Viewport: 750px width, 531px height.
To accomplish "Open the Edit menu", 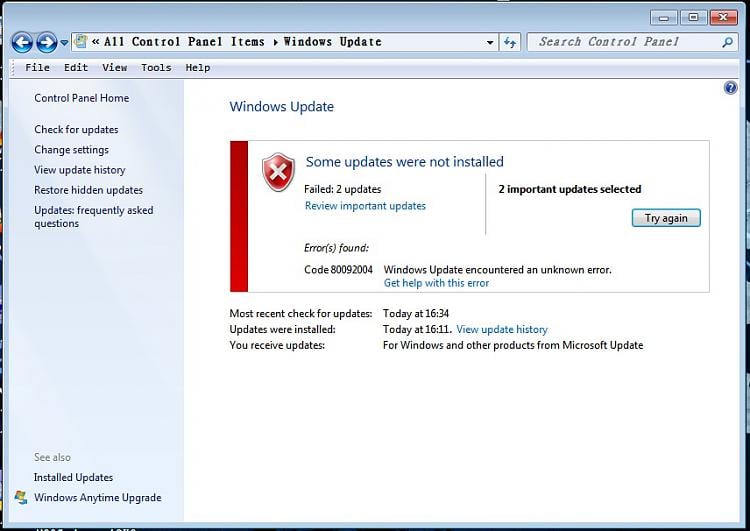I will tap(76, 67).
